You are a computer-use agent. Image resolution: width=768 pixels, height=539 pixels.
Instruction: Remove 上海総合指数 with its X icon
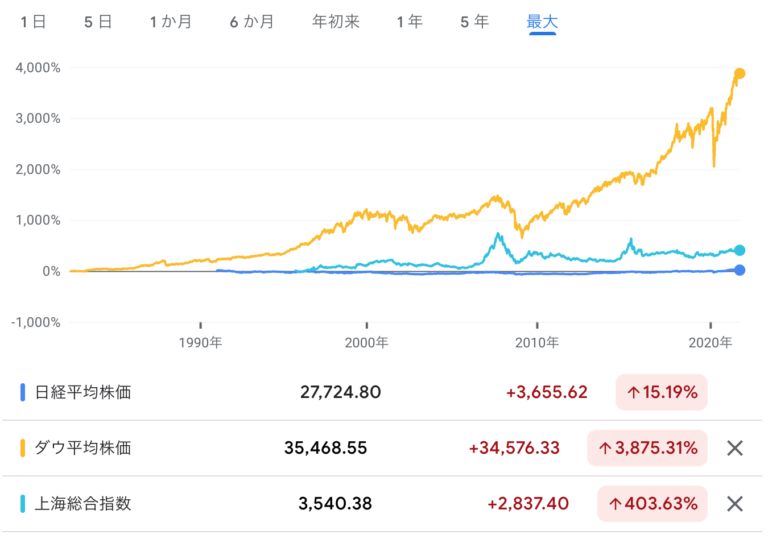click(x=735, y=504)
